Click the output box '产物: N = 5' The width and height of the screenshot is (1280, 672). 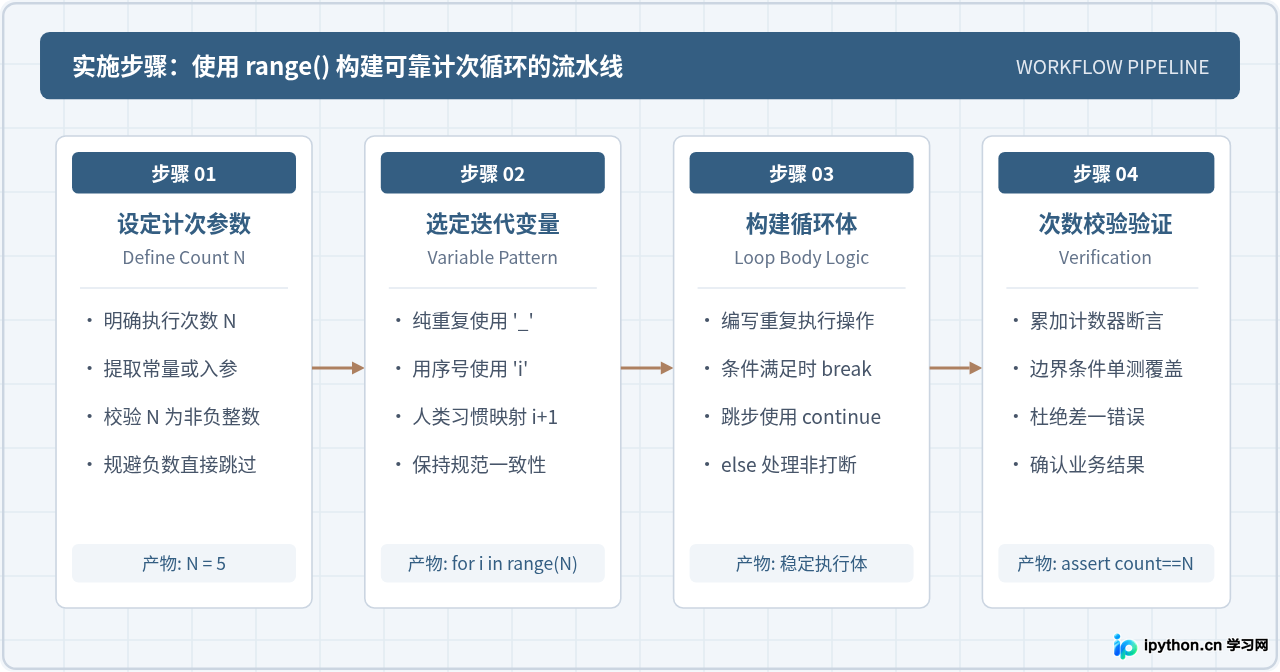184,563
